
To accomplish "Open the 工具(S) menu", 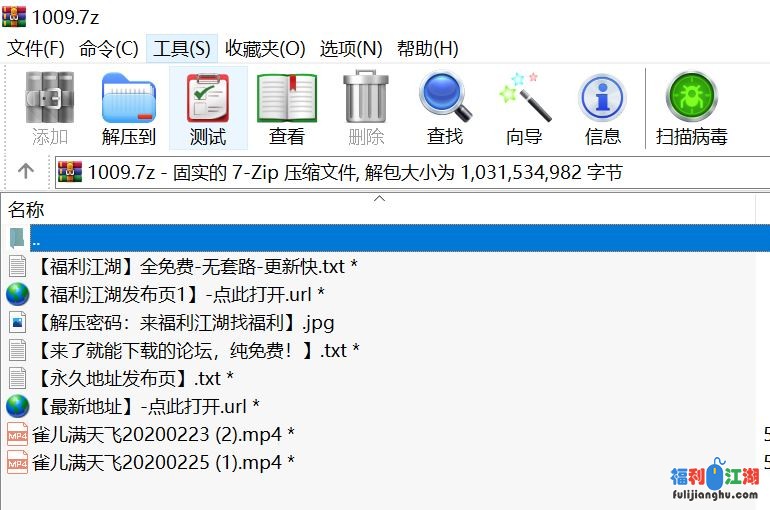I will [181, 48].
